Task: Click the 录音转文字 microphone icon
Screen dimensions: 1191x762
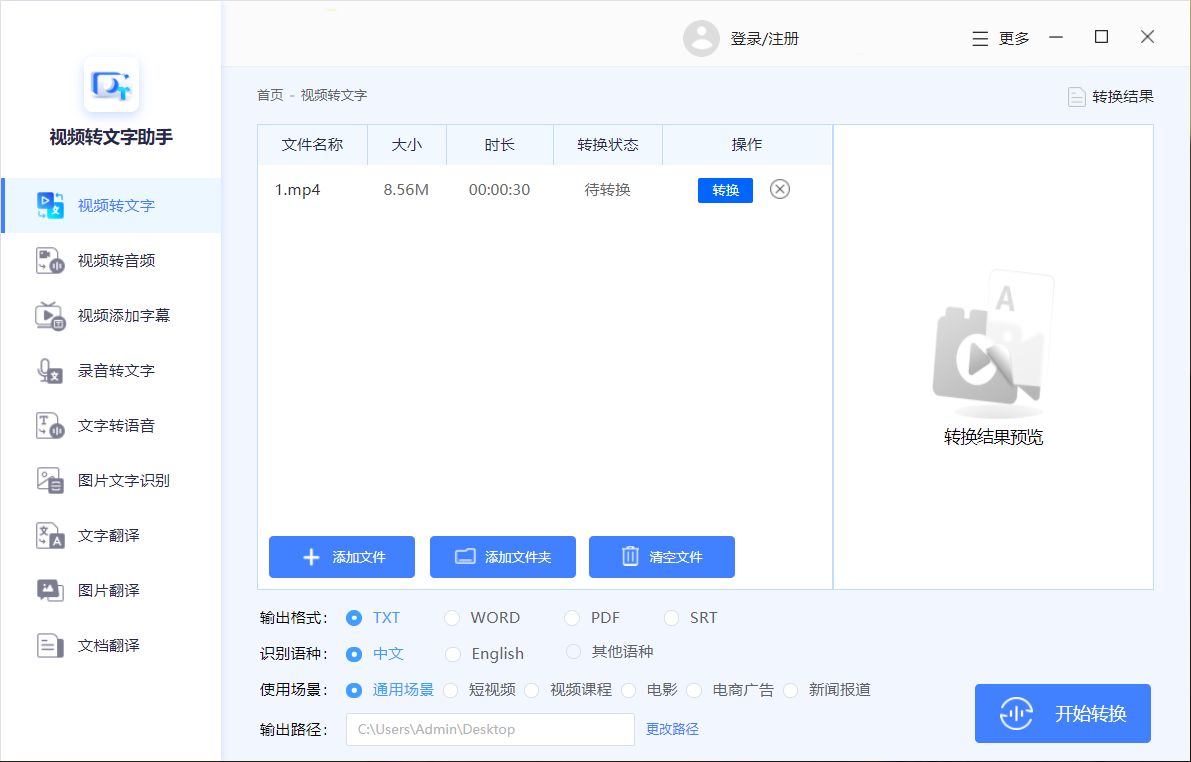Action: click(50, 371)
